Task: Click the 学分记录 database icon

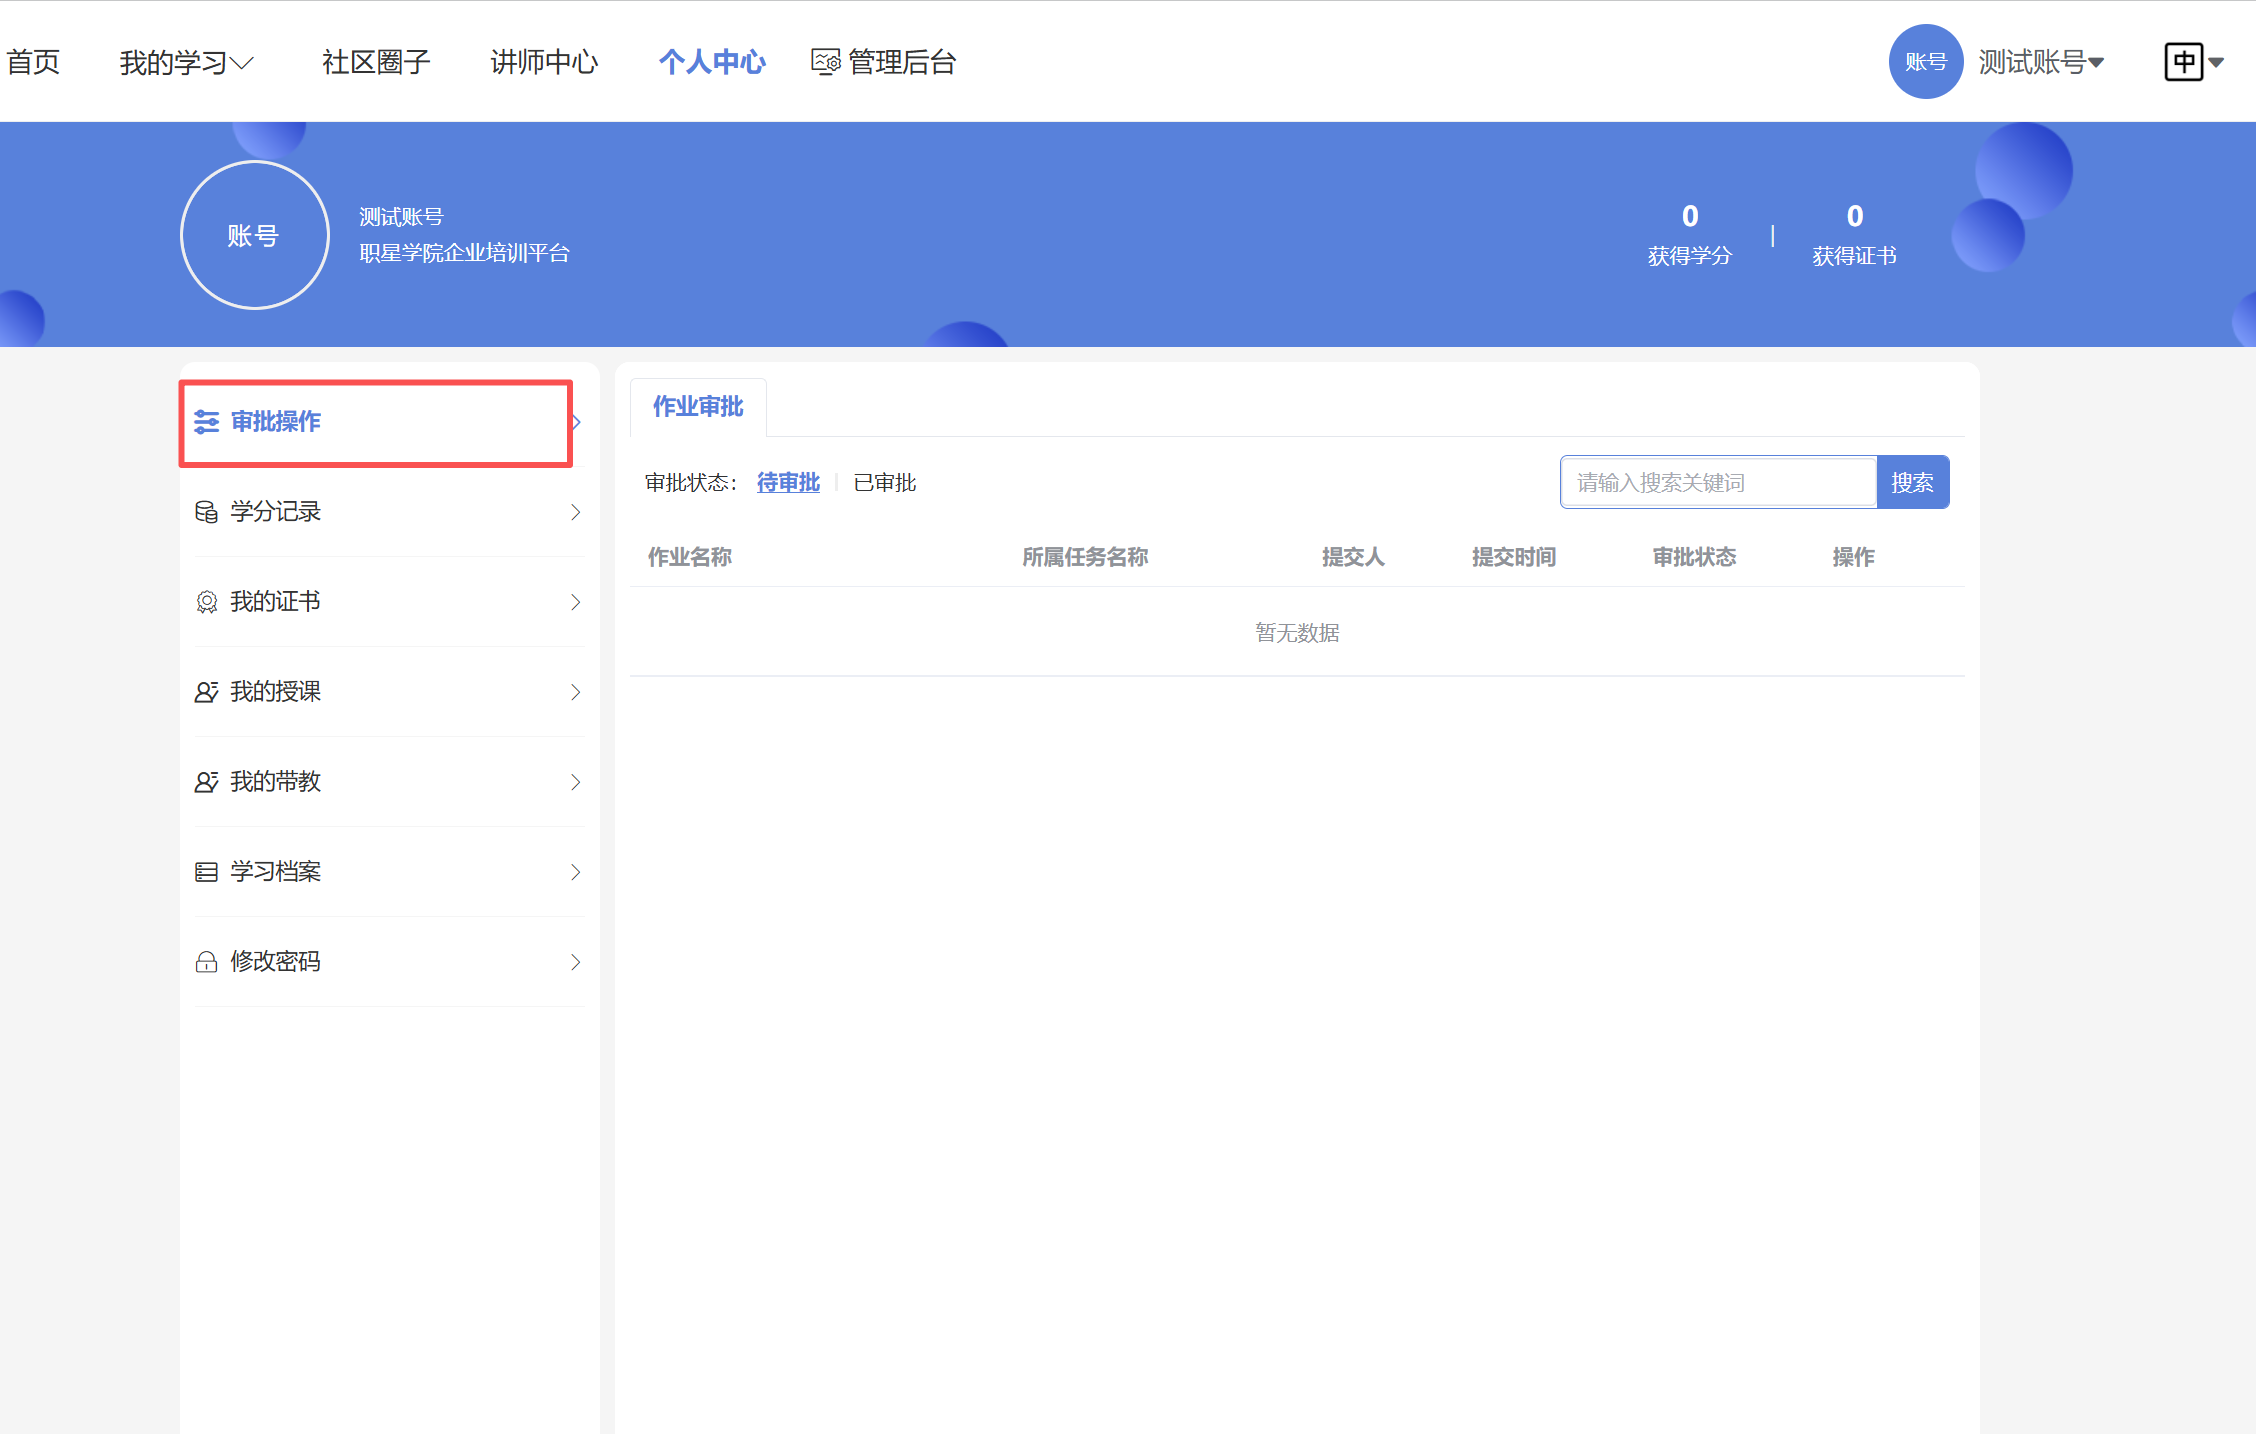Action: pos(207,511)
